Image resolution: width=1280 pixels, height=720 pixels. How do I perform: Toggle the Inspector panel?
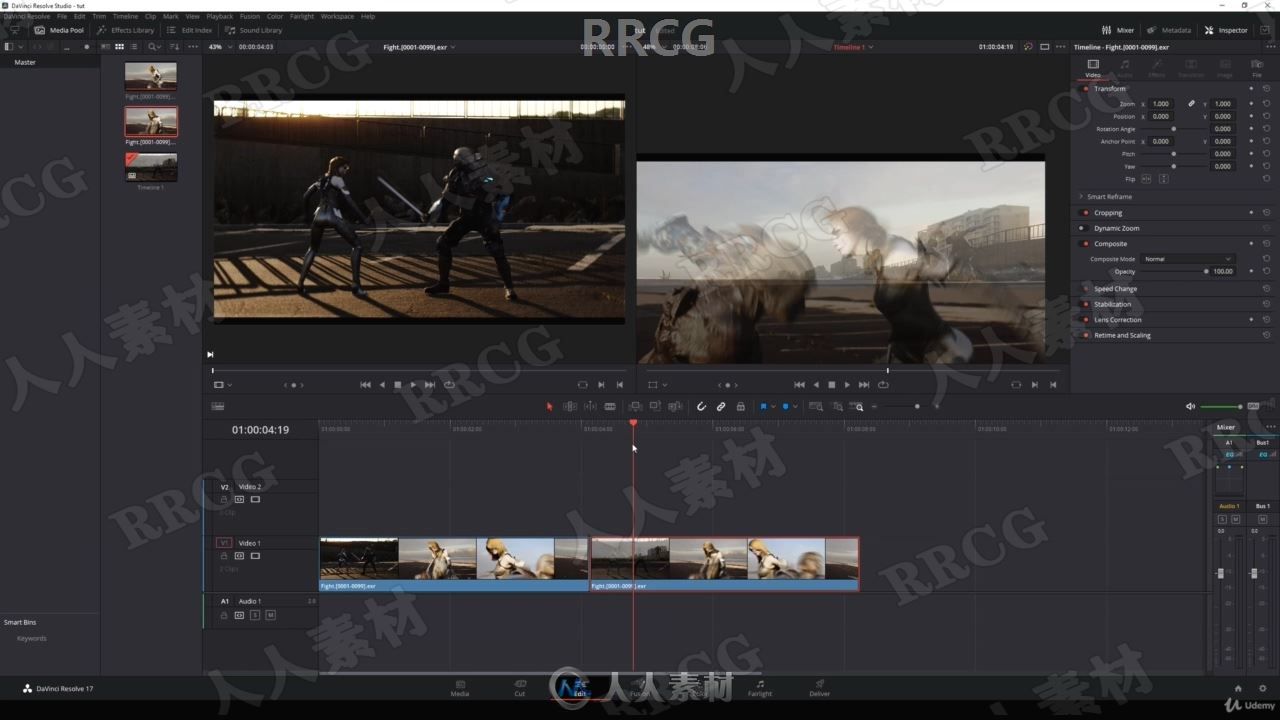[1226, 30]
